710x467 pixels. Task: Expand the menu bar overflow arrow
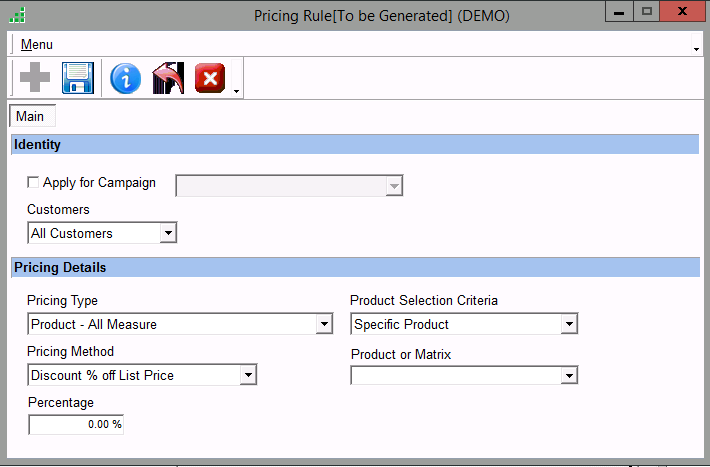coord(696,48)
